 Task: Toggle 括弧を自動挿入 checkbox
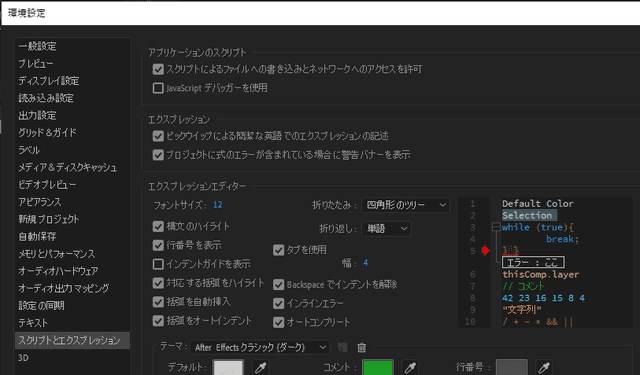(x=158, y=302)
